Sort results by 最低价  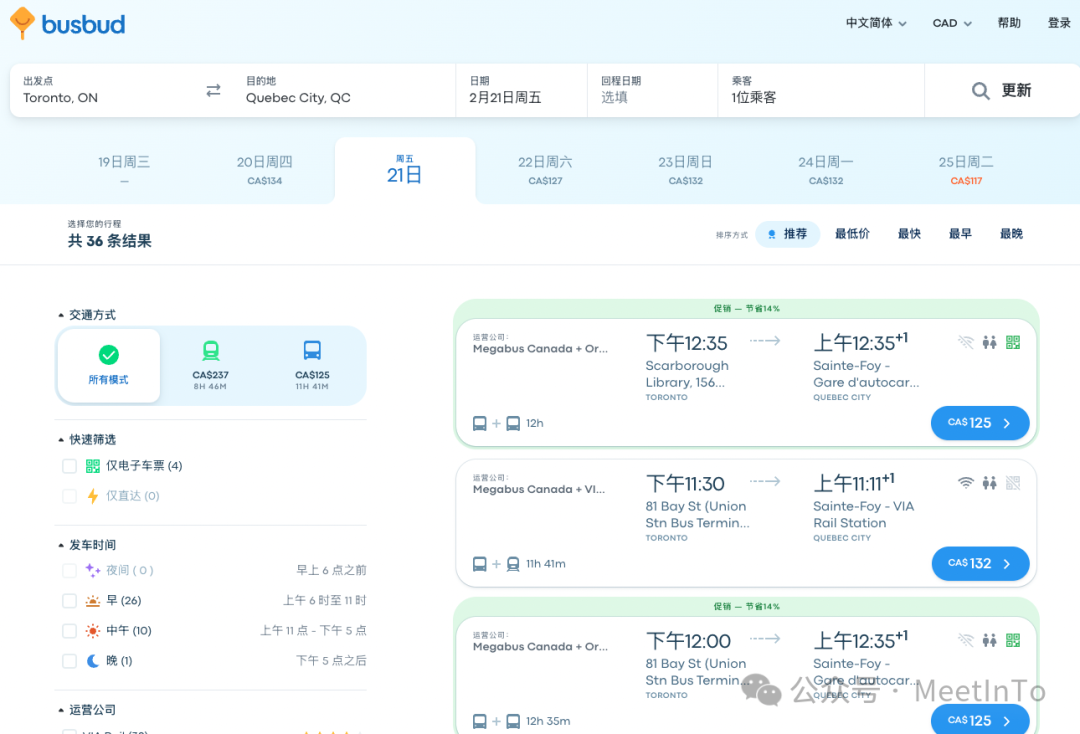[x=852, y=234]
